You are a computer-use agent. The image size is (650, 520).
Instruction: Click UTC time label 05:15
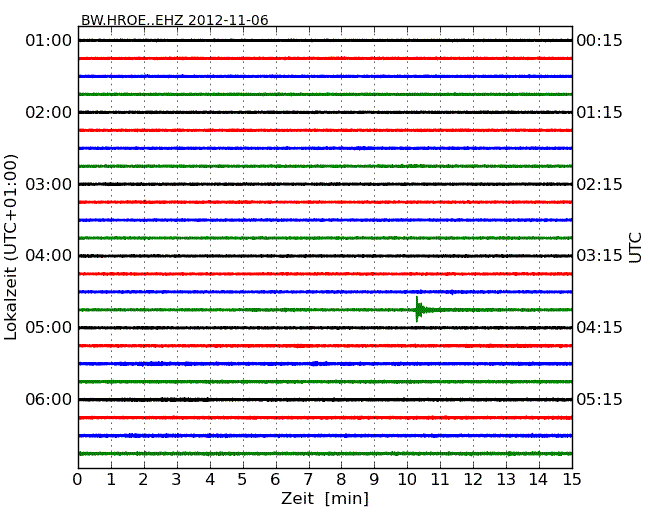pos(599,399)
